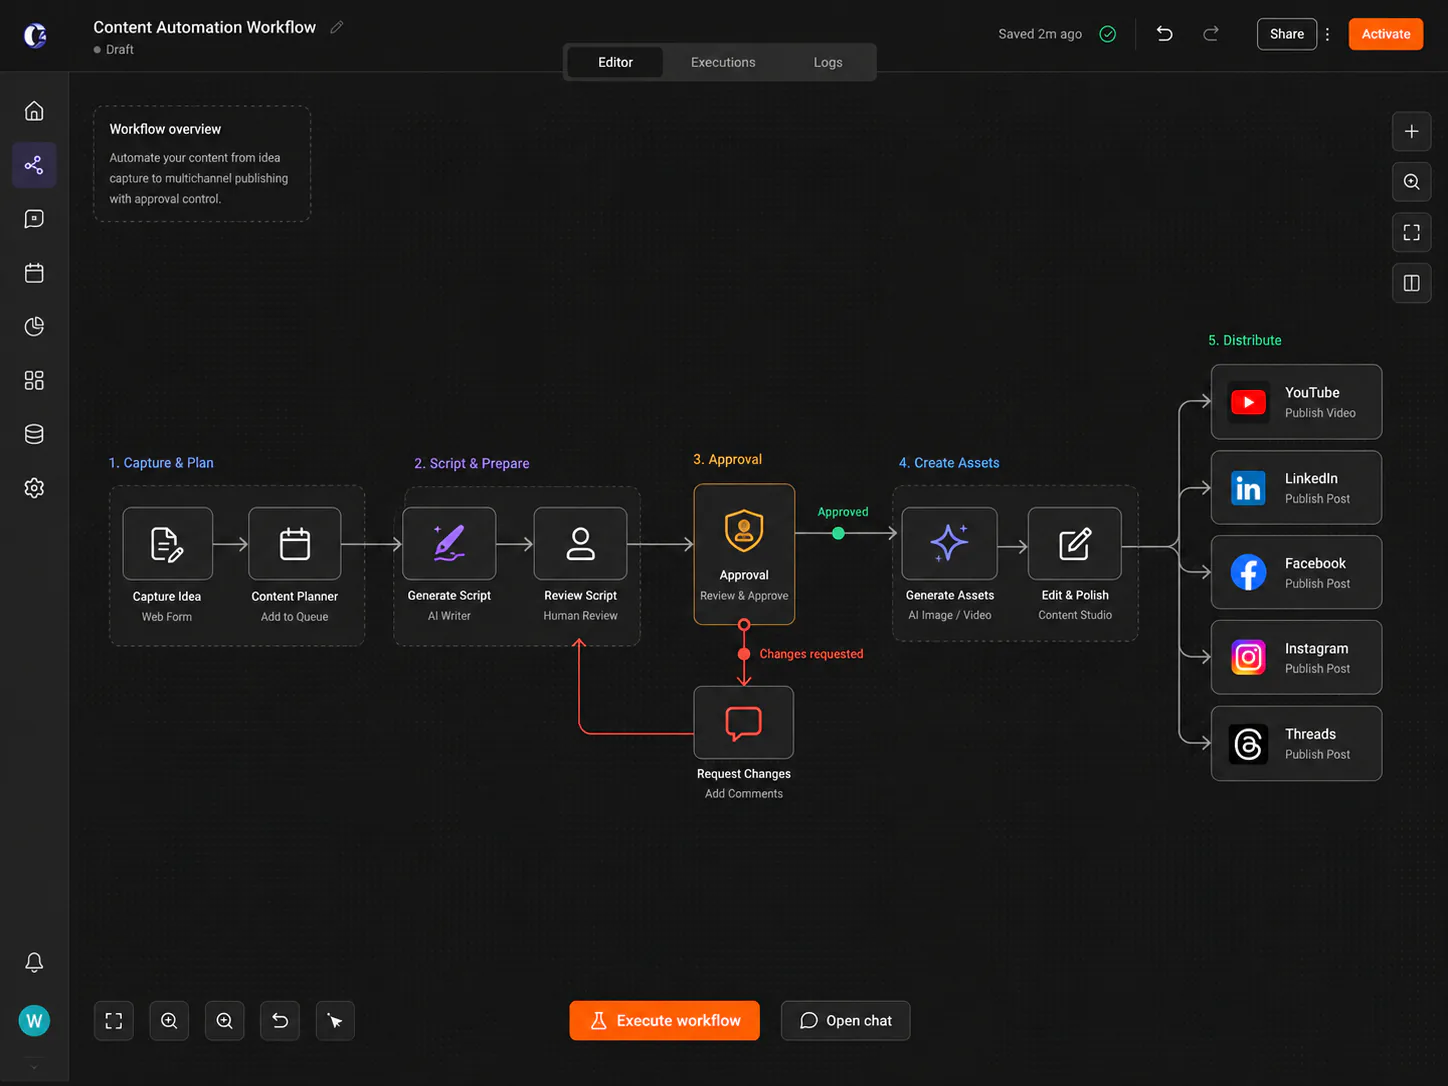Select the Capture Idea node

click(x=168, y=544)
